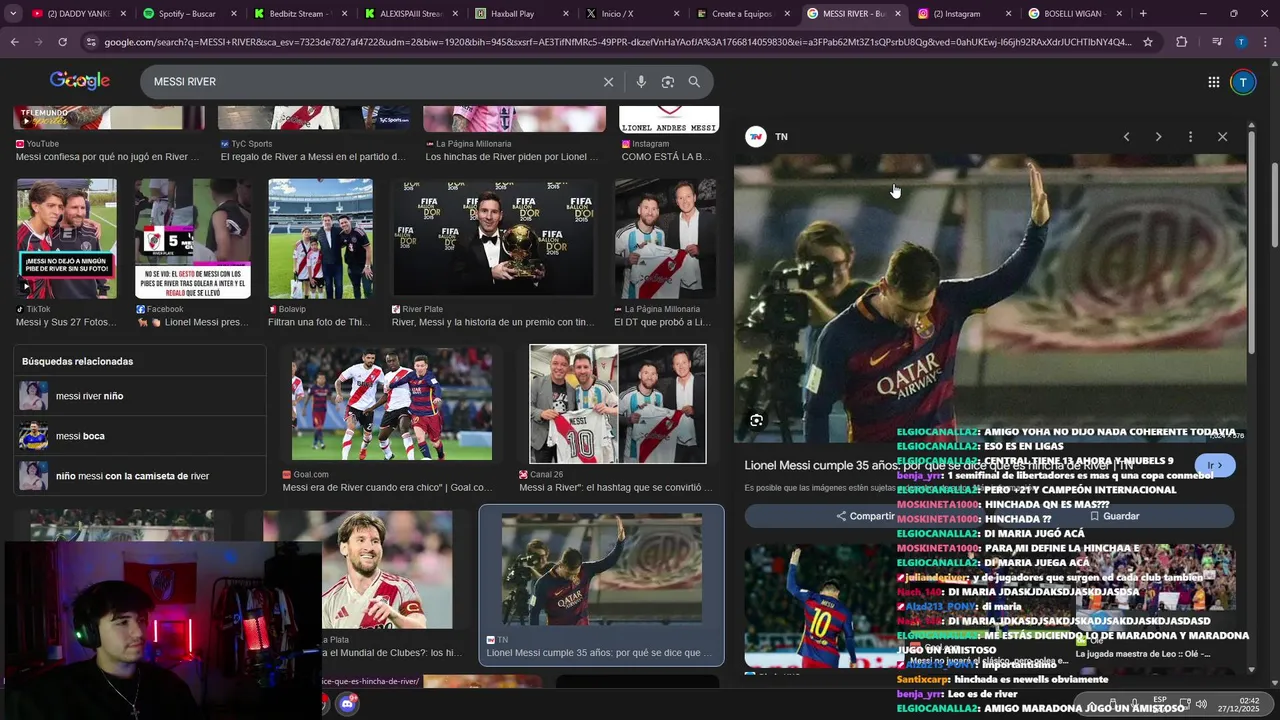Open a new browser tab
The height and width of the screenshot is (720, 1280).
tap(1143, 14)
